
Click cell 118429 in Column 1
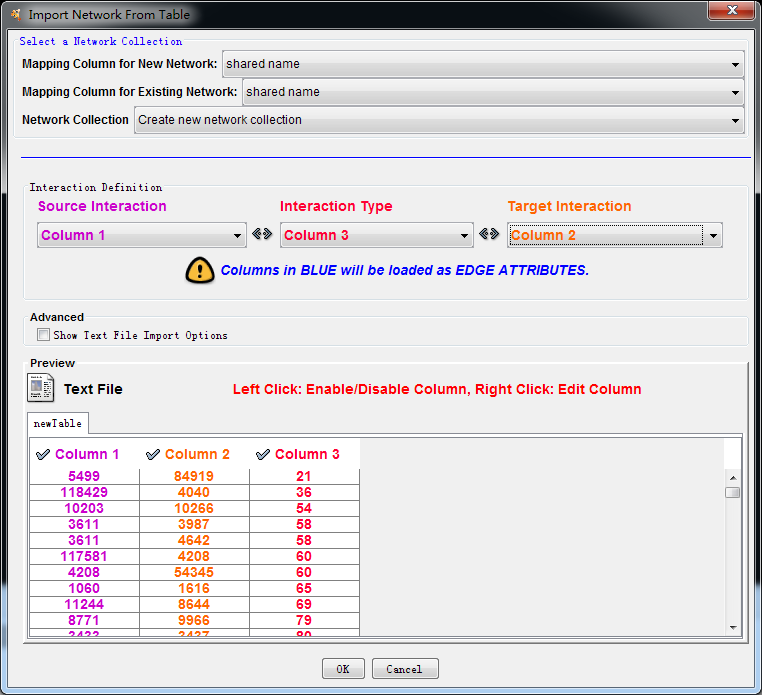84,492
